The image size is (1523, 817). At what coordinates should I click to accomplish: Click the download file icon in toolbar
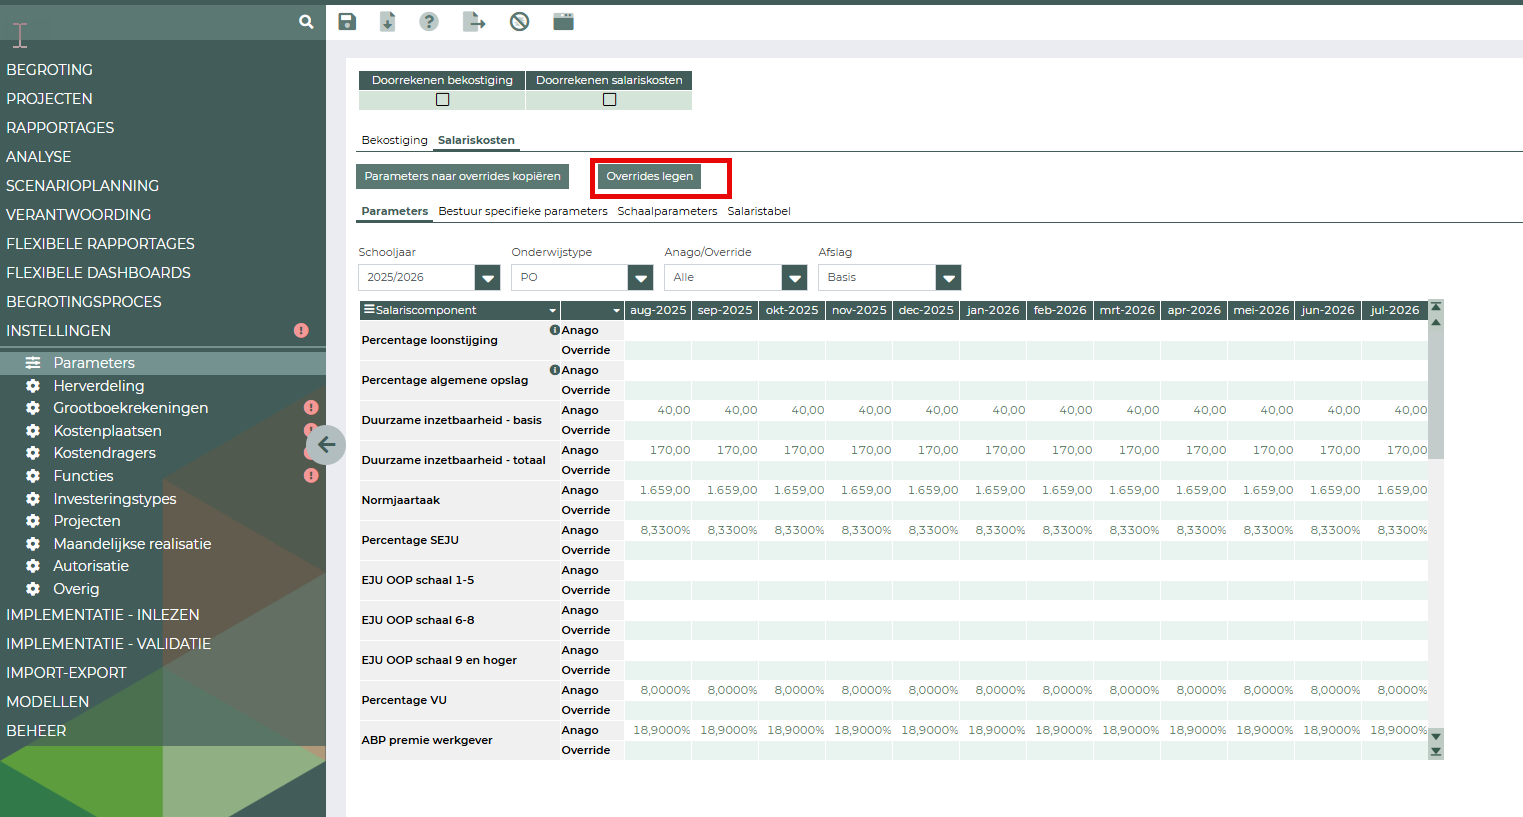coord(388,22)
